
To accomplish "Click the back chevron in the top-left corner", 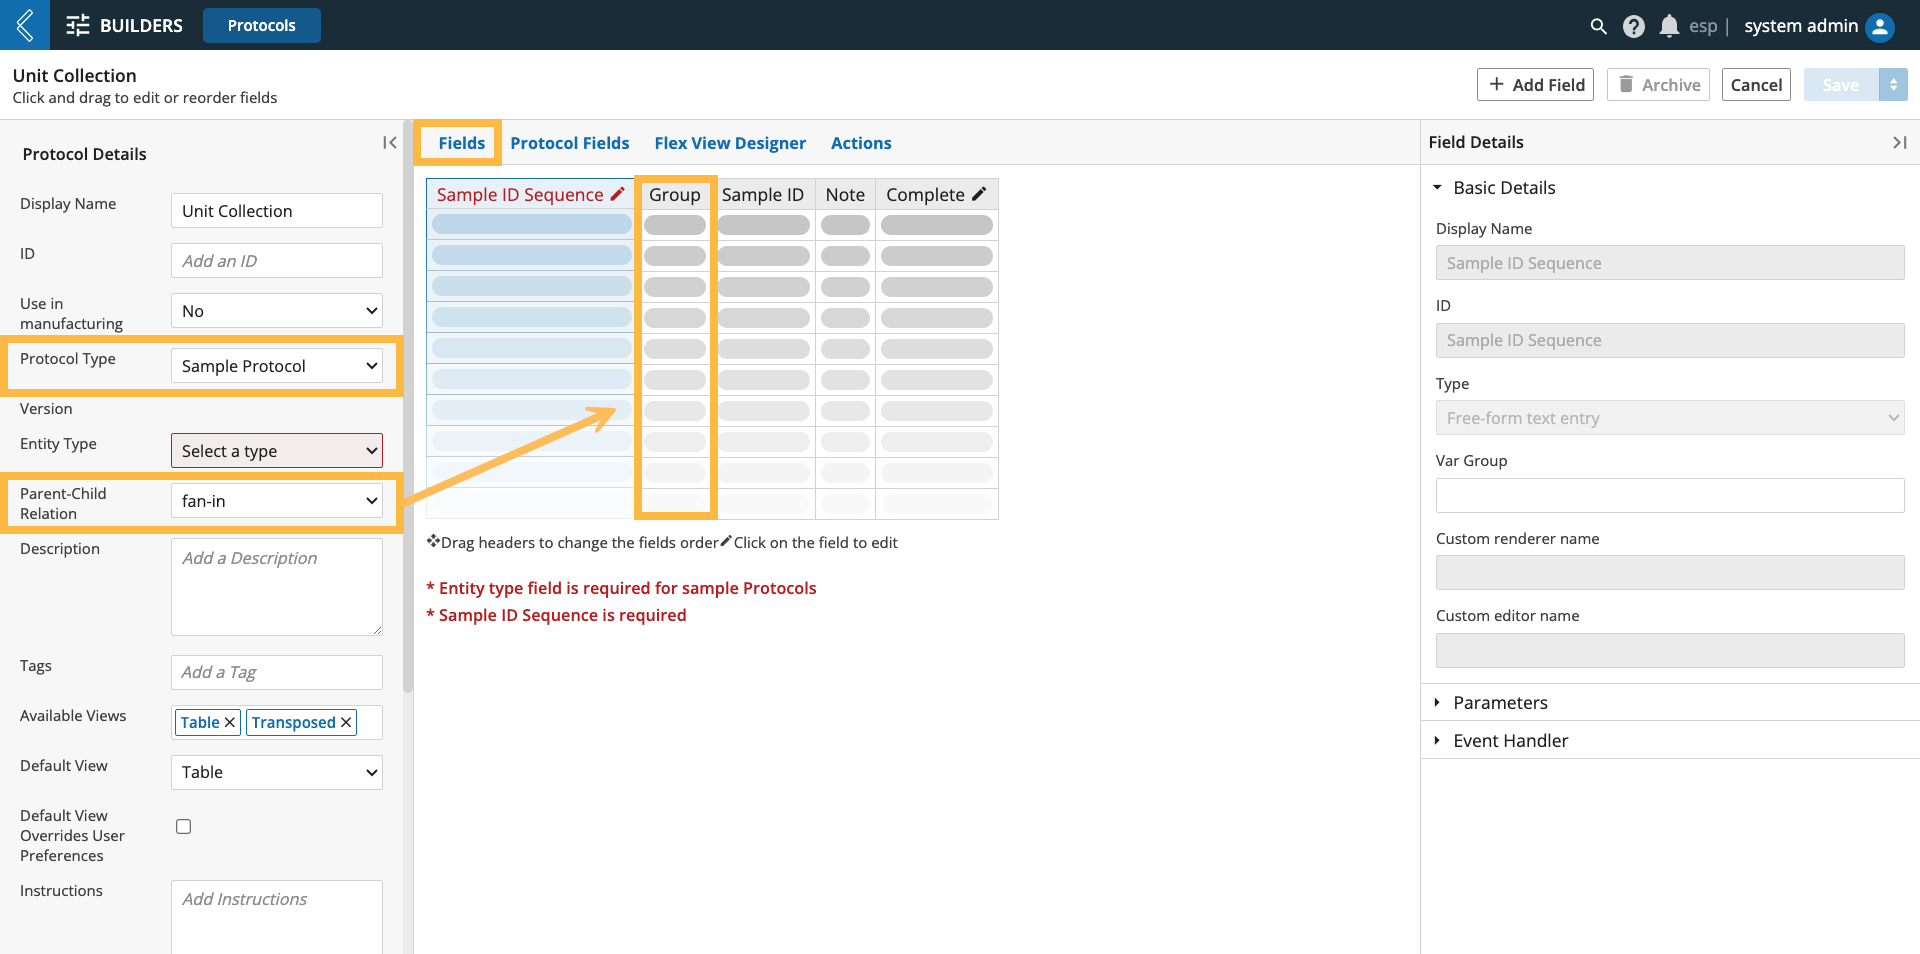I will click(25, 25).
